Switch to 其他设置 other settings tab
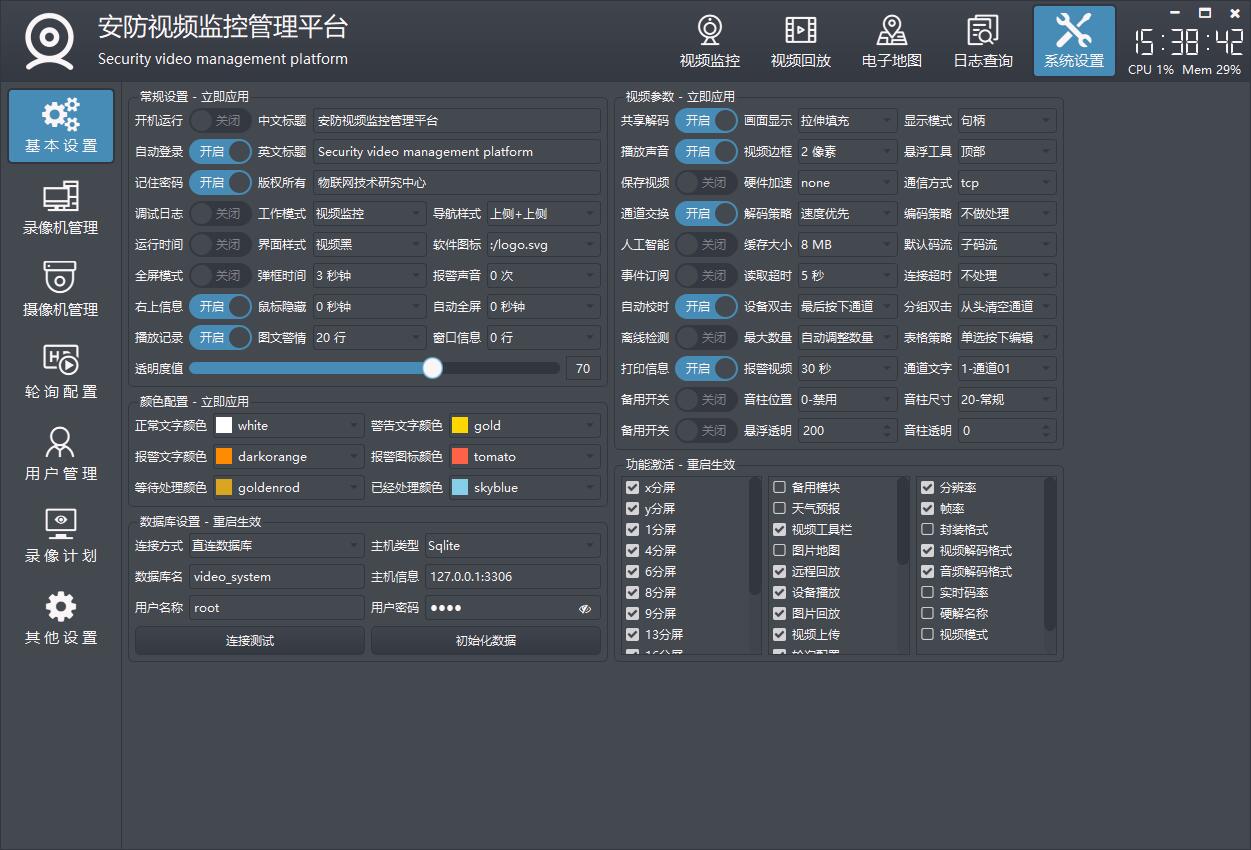Screen dimensions: 1251x850 point(61,618)
